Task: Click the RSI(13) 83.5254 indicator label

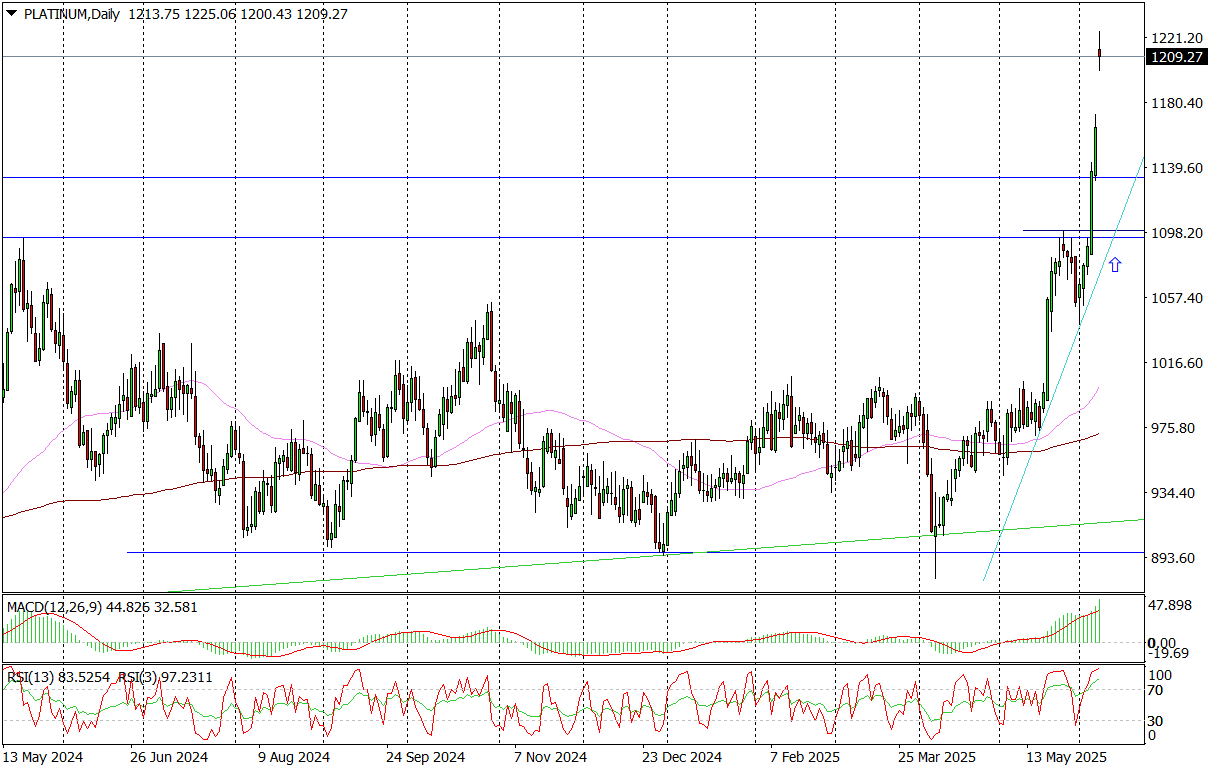Action: click(x=60, y=677)
